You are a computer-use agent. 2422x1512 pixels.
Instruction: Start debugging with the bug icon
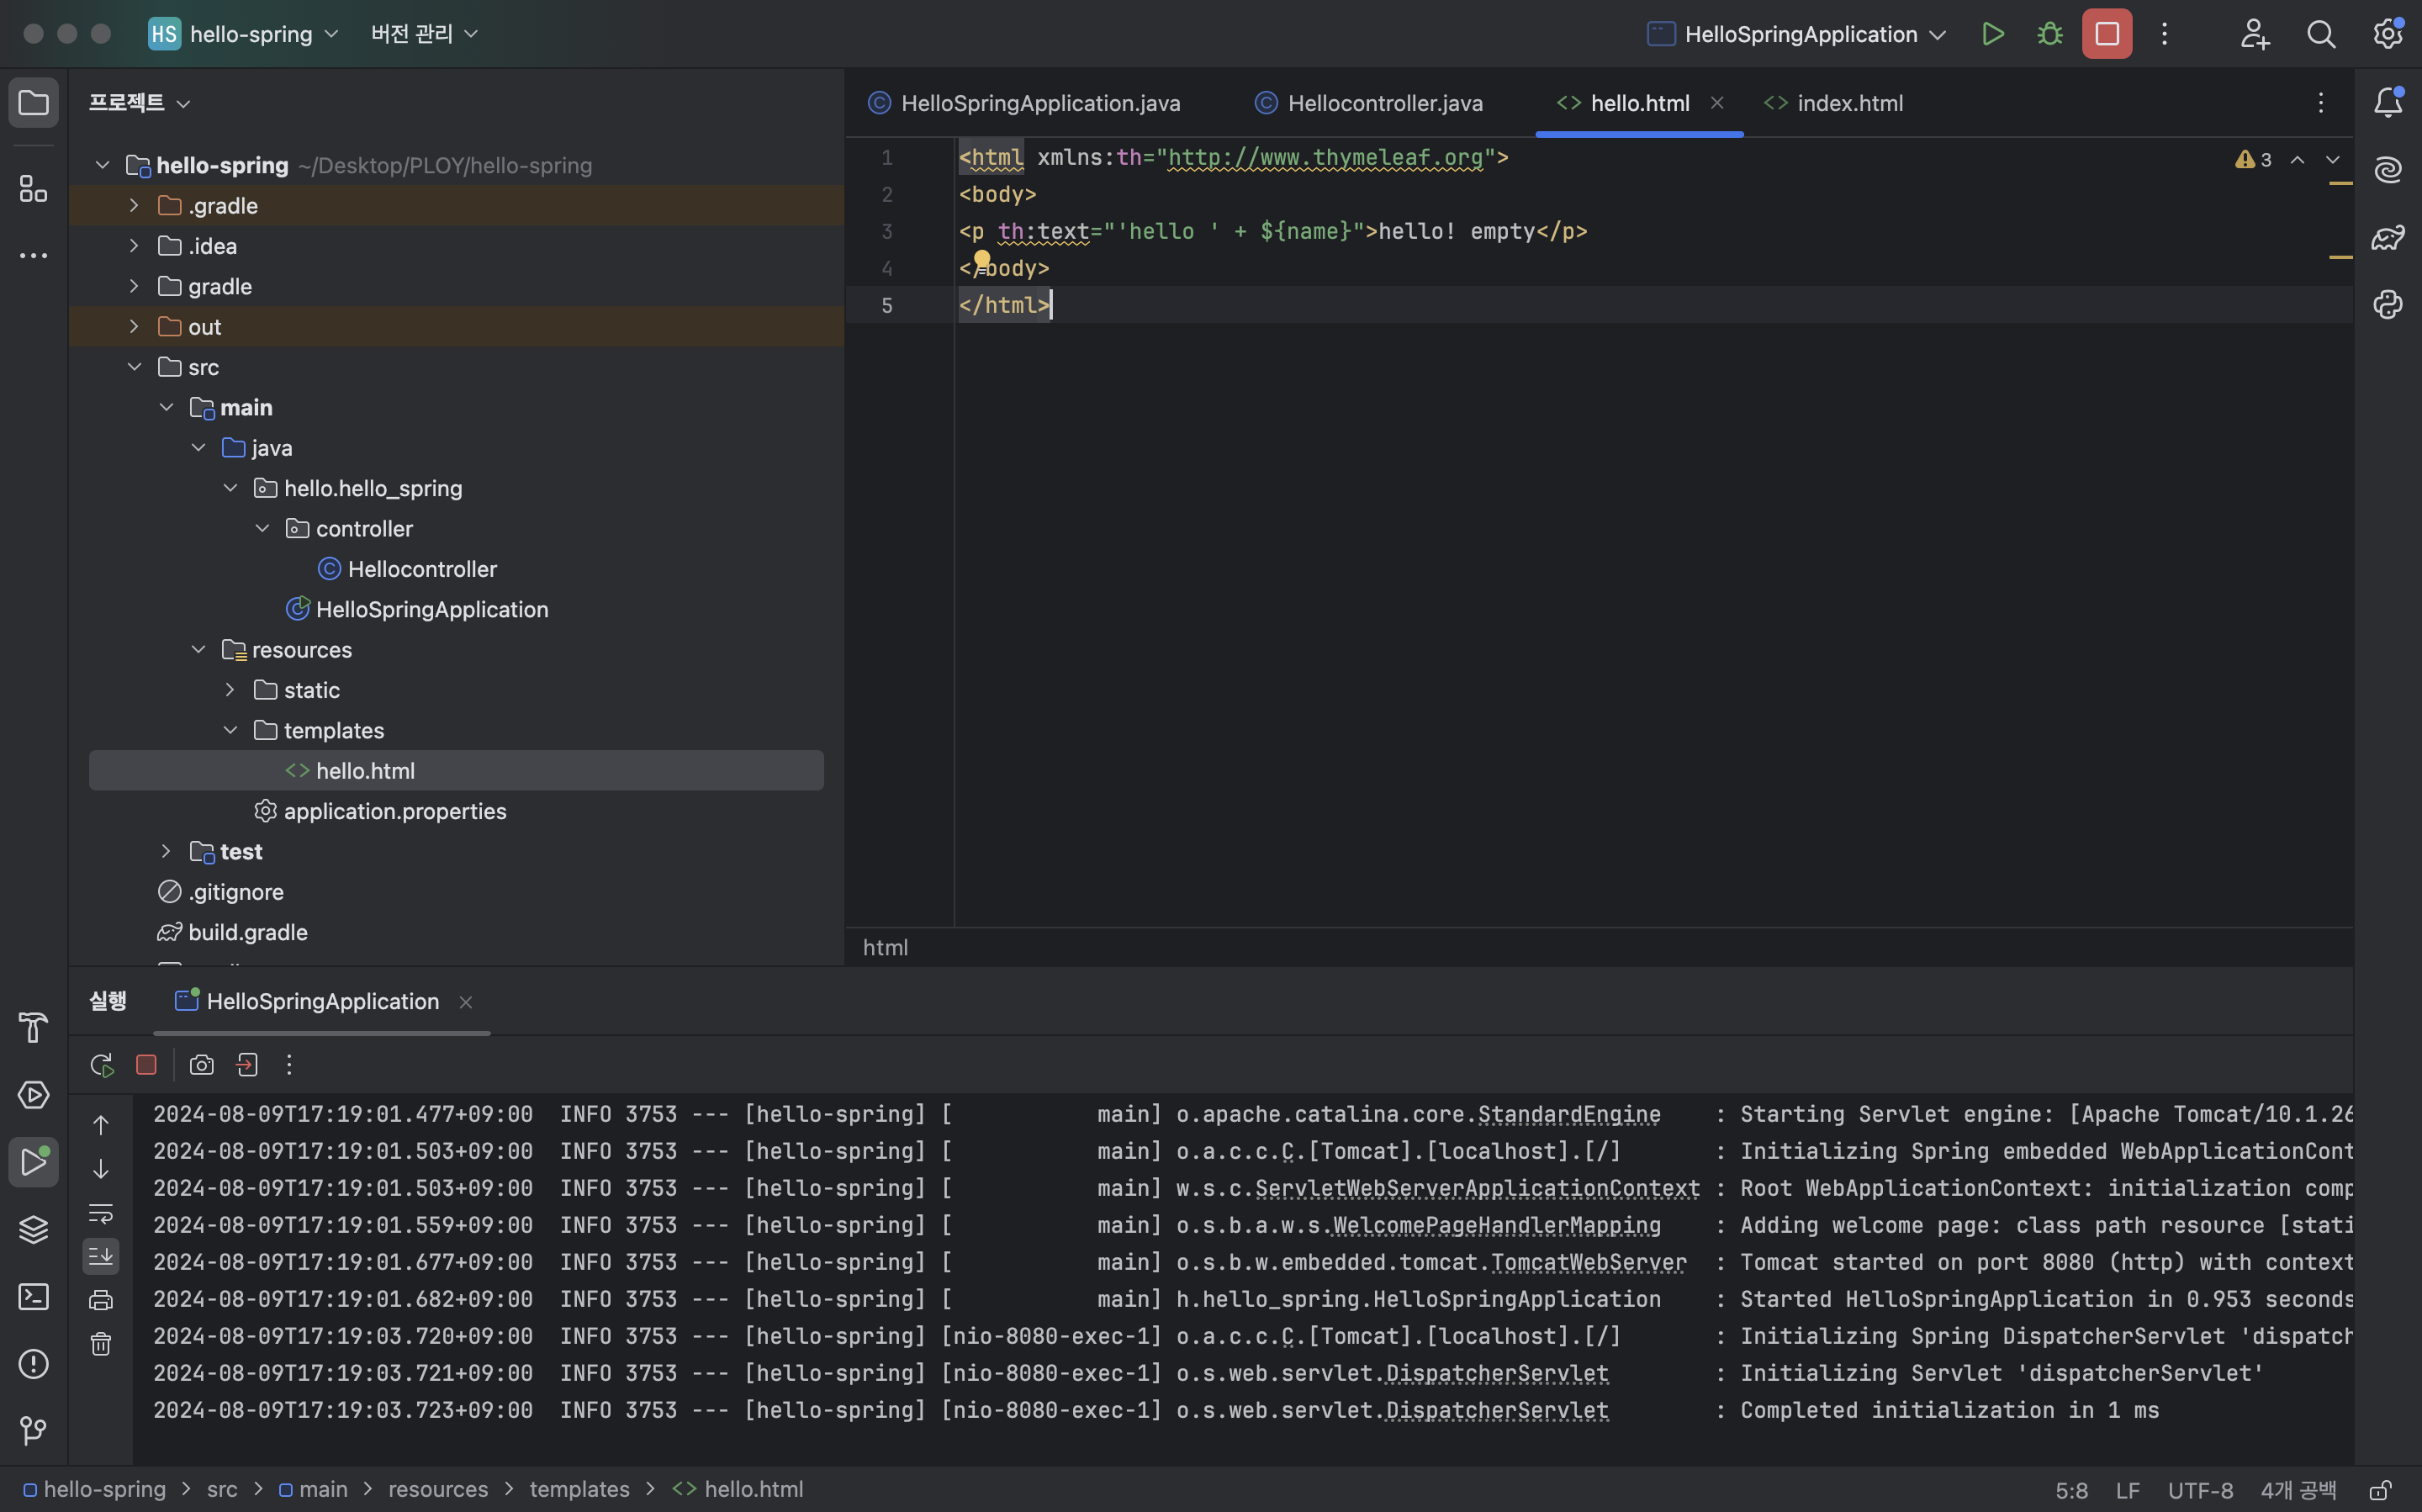[2049, 34]
